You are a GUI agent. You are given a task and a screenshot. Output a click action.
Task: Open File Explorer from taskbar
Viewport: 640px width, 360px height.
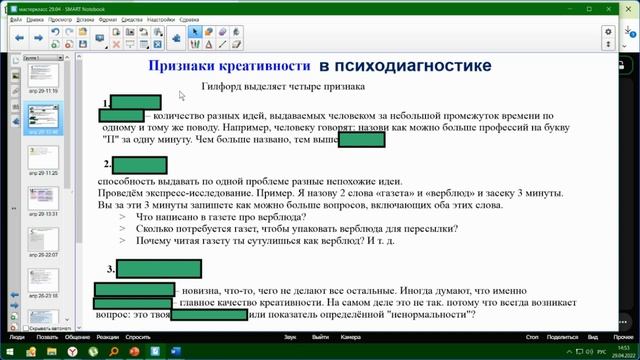51,351
